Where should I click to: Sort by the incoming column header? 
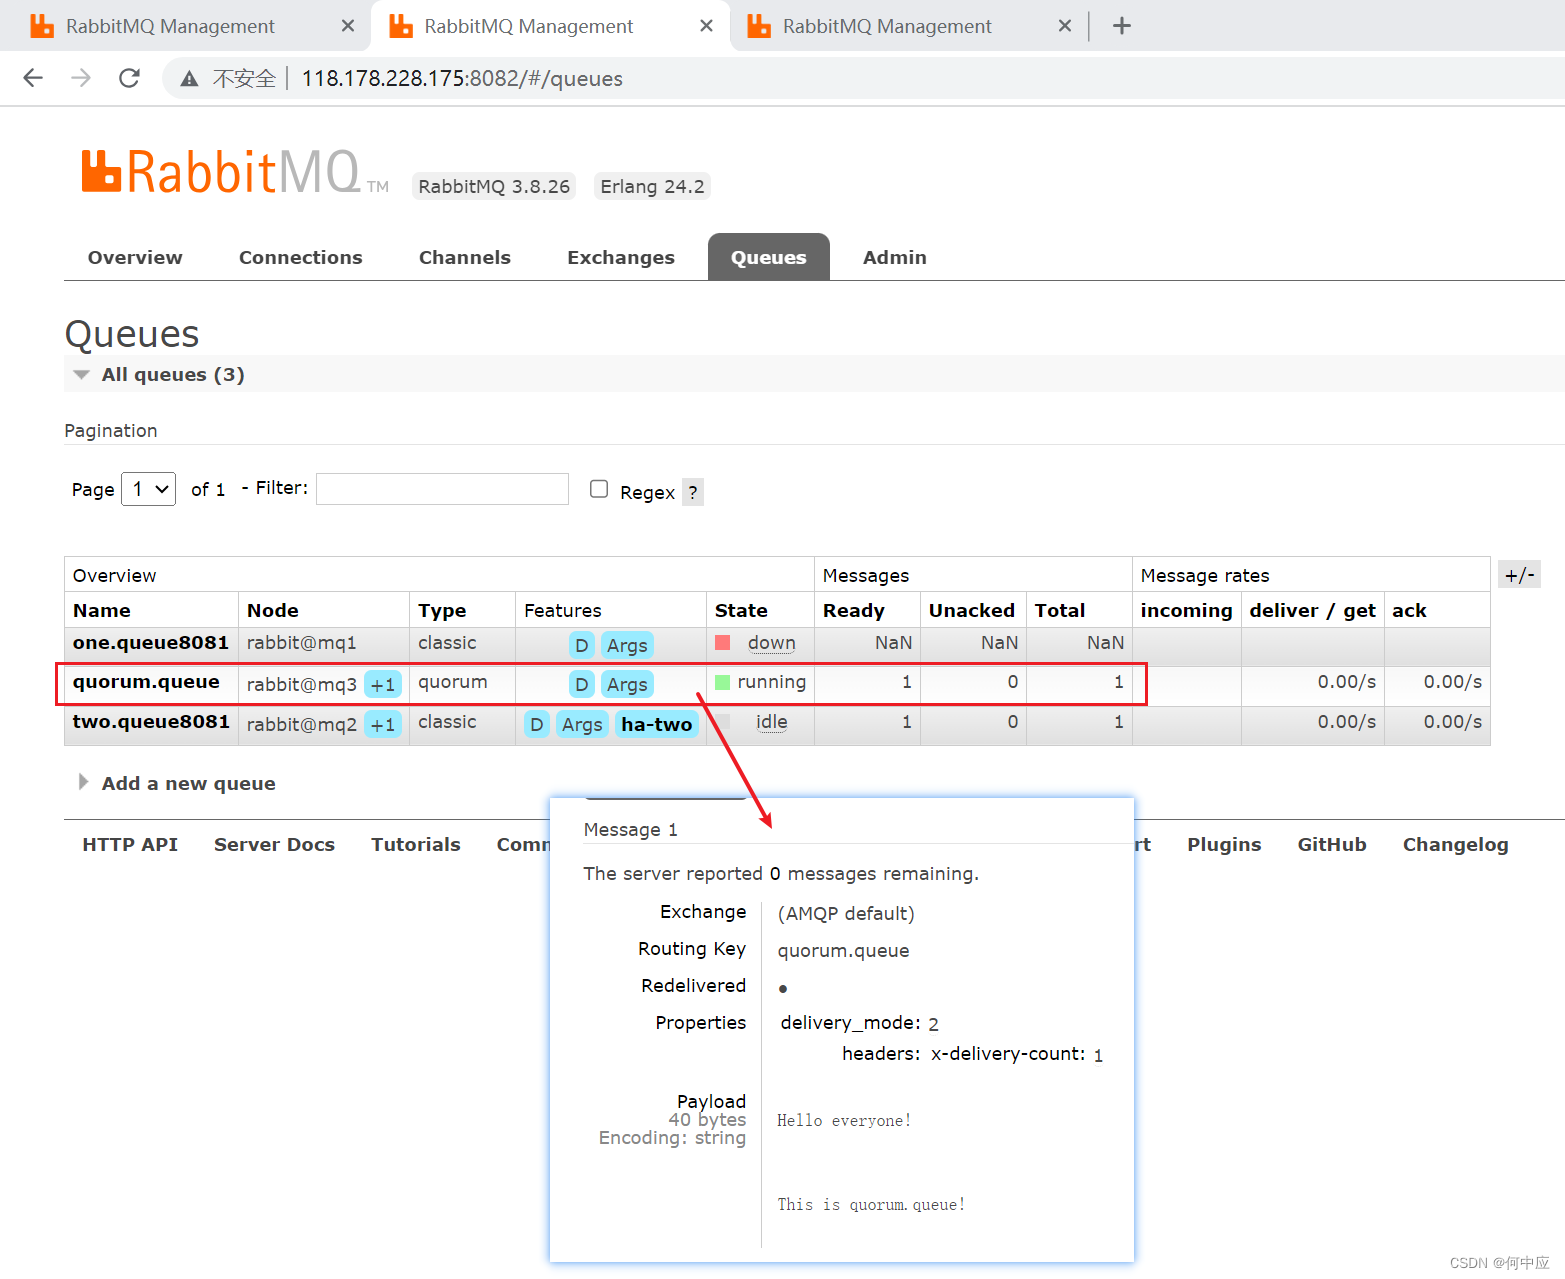pos(1186,610)
